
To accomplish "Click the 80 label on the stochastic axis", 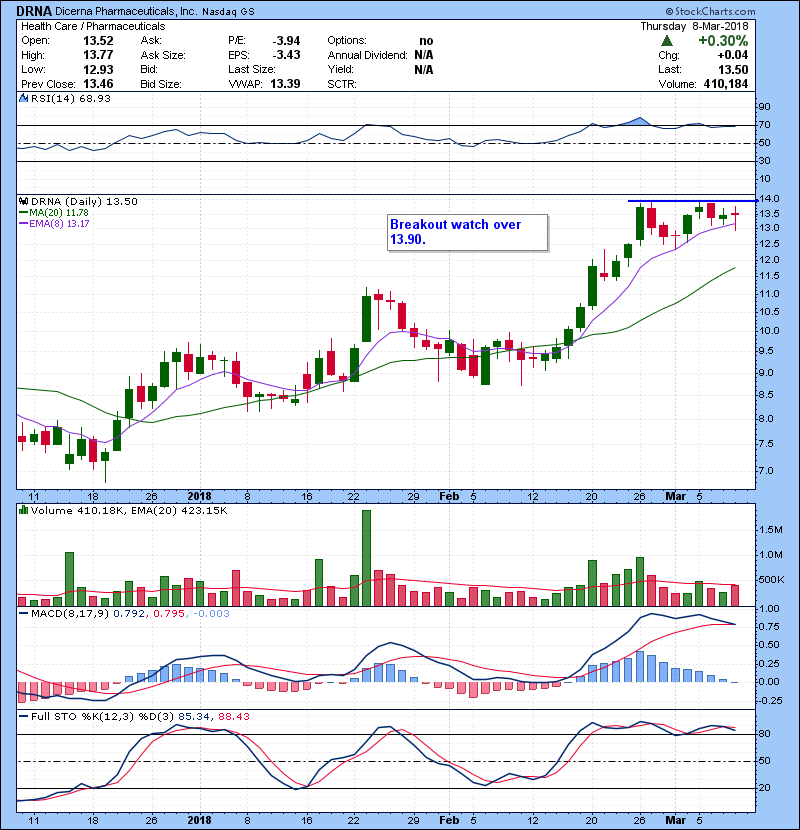I will pos(765,734).
